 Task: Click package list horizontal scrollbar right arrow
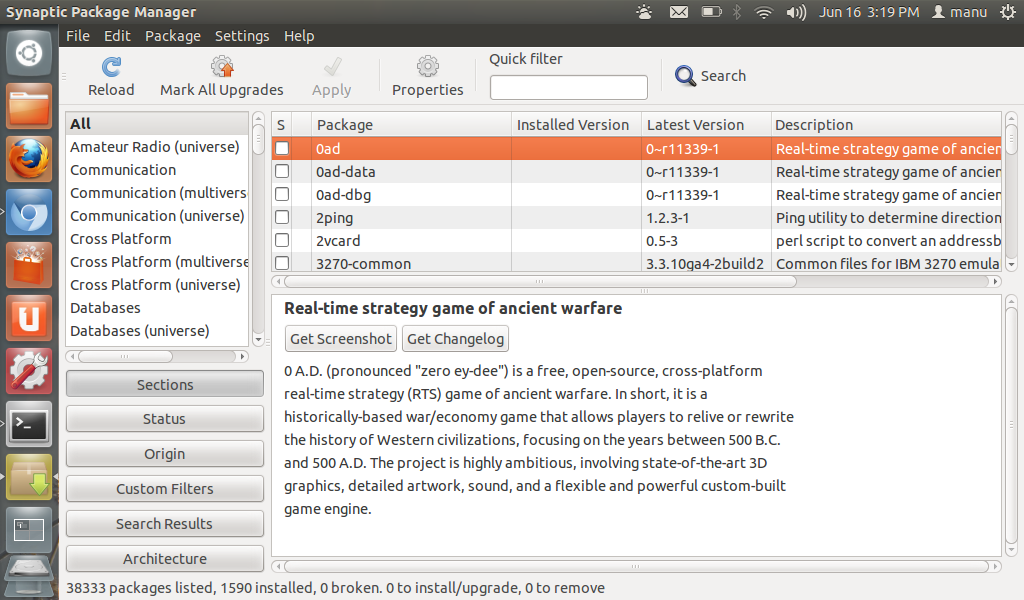point(995,281)
